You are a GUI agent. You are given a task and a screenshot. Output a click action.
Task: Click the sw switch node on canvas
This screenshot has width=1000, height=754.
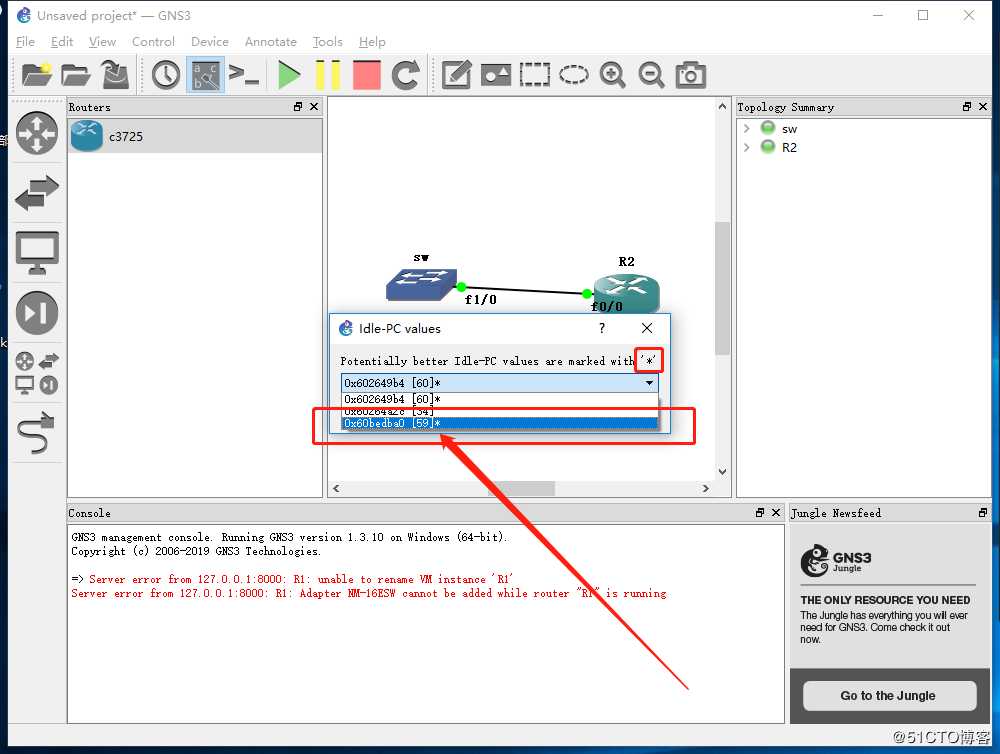coord(421,284)
